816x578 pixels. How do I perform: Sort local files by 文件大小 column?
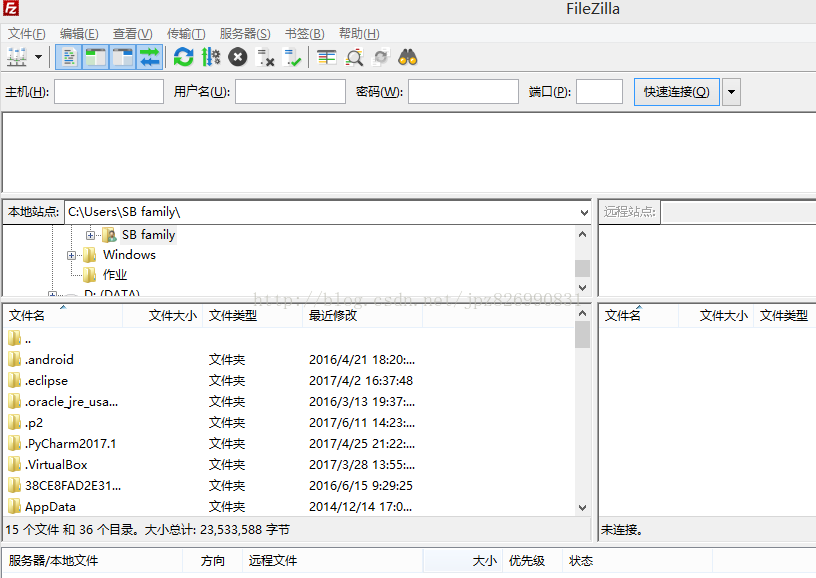162,315
